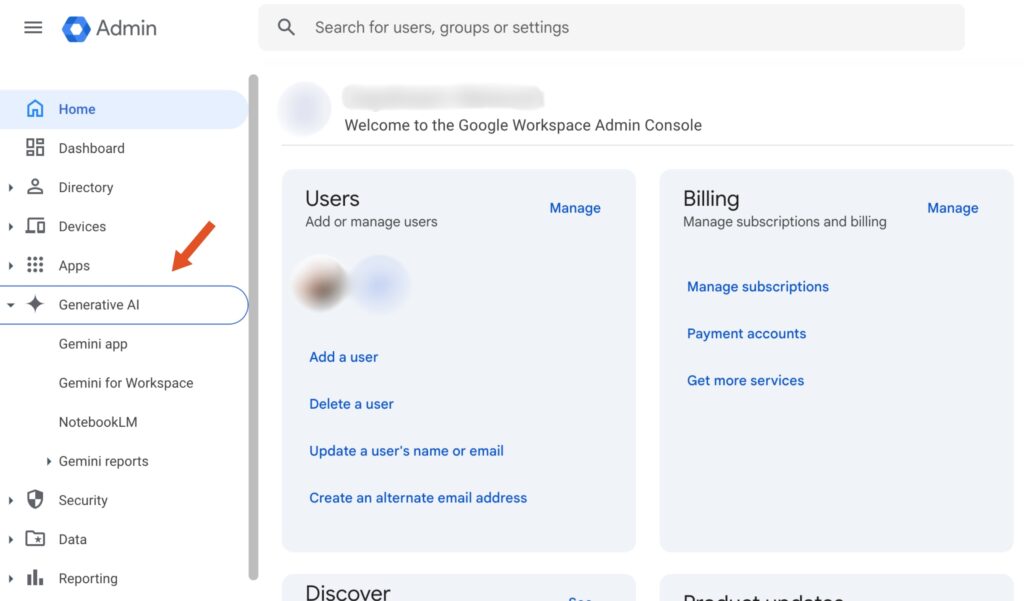Click the Add a user link
Viewport: 1024px width, 601px height.
tap(344, 357)
